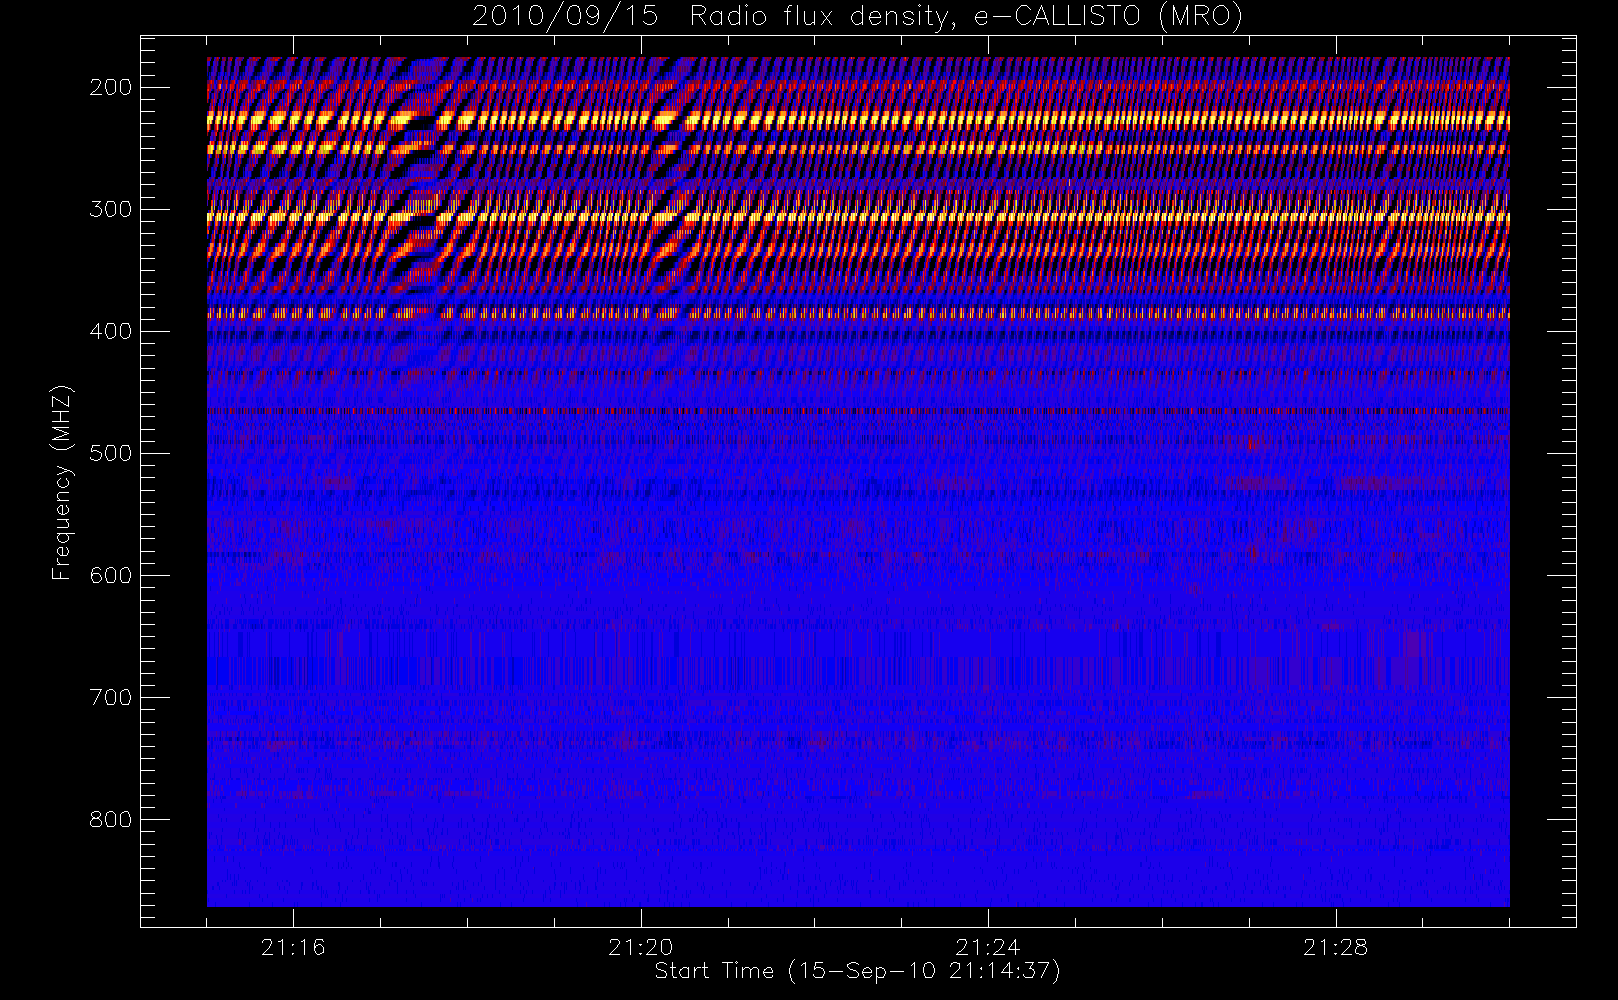Click the 200 frequency tick label
Image resolution: width=1618 pixels, height=1000 pixels.
pos(110,88)
